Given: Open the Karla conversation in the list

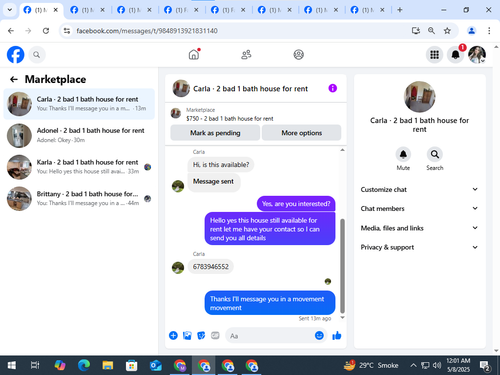Looking at the screenshot, I should click(x=79, y=167).
